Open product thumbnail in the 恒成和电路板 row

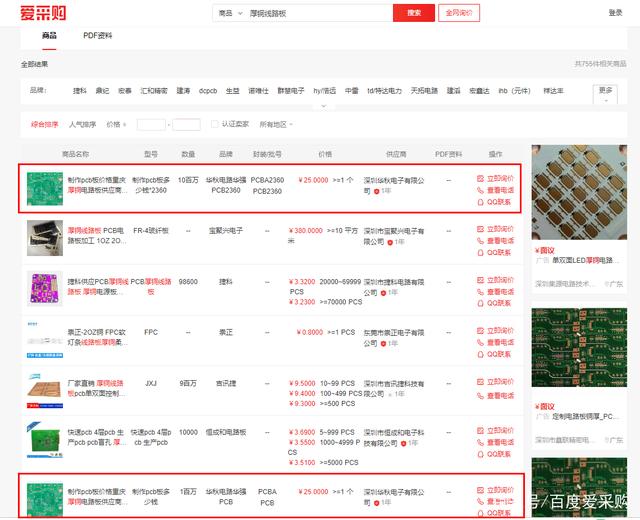45,440
